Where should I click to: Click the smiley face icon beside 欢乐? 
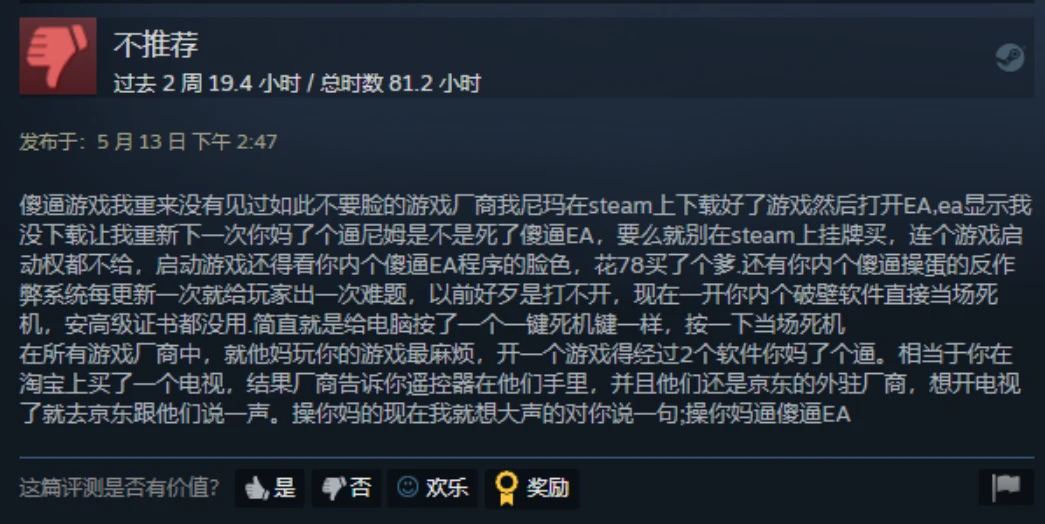408,487
